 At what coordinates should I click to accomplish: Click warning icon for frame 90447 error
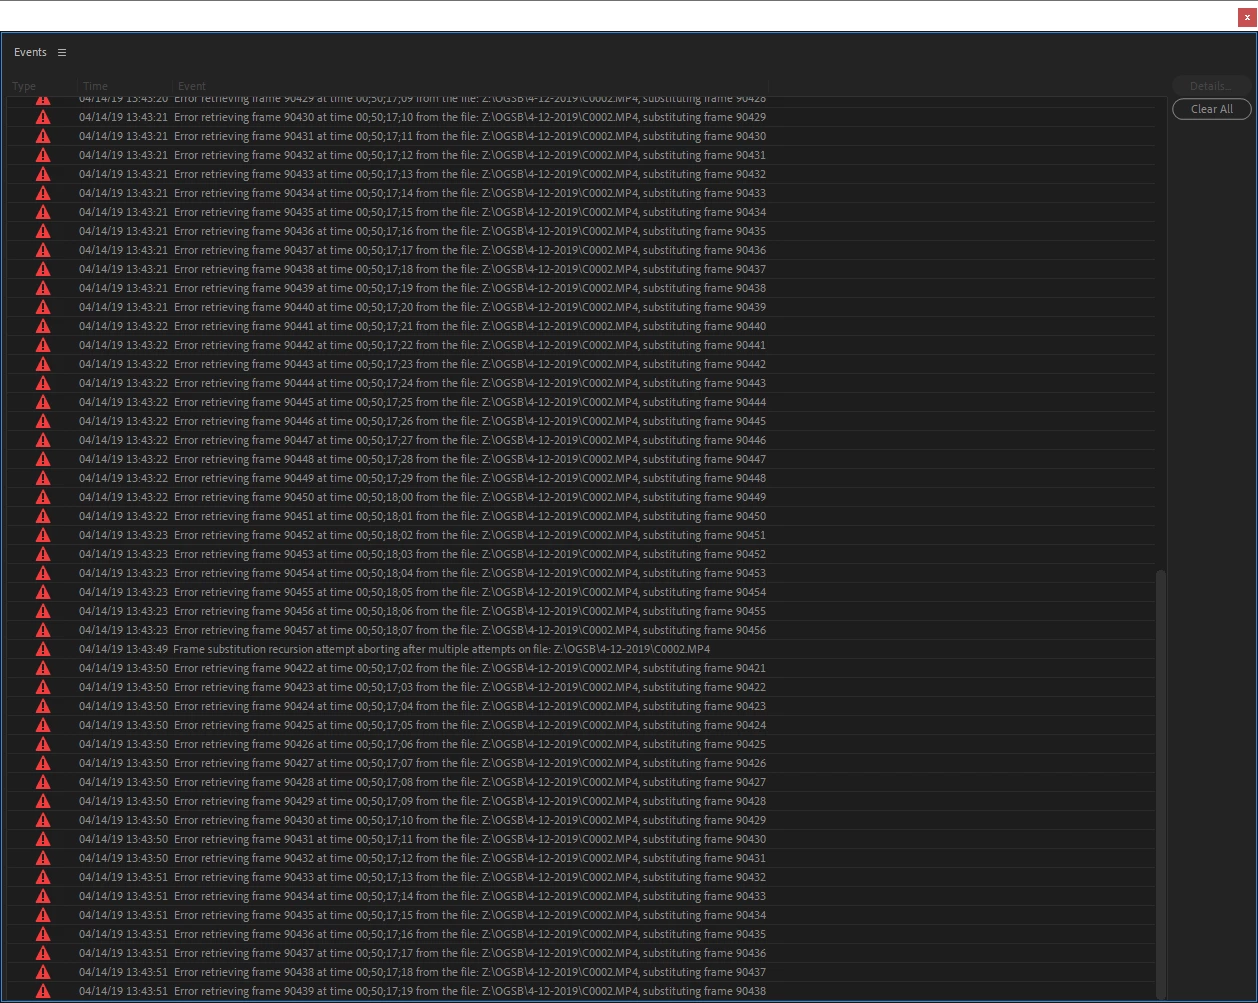click(43, 440)
